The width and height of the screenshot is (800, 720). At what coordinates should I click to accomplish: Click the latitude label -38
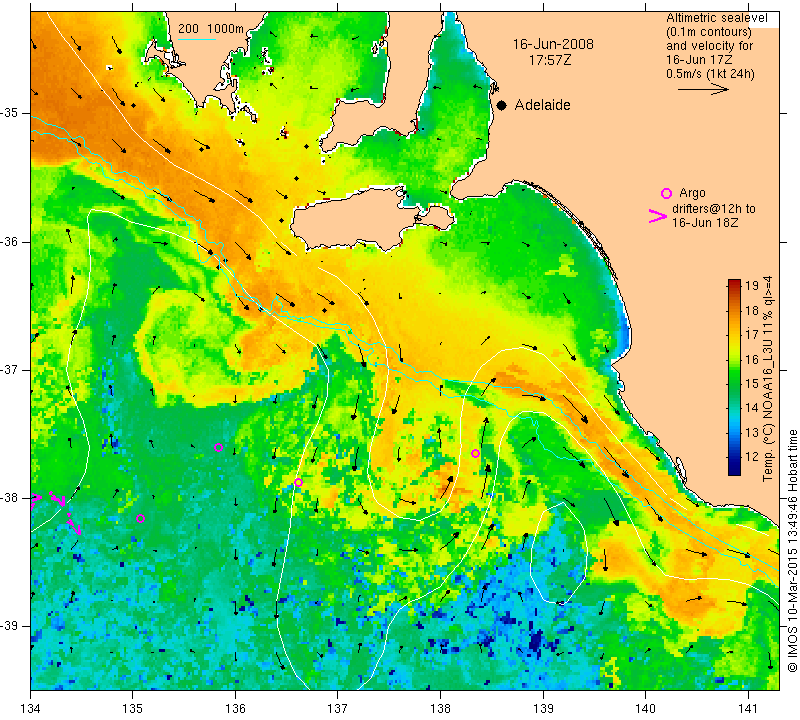pyautogui.click(x=9, y=498)
